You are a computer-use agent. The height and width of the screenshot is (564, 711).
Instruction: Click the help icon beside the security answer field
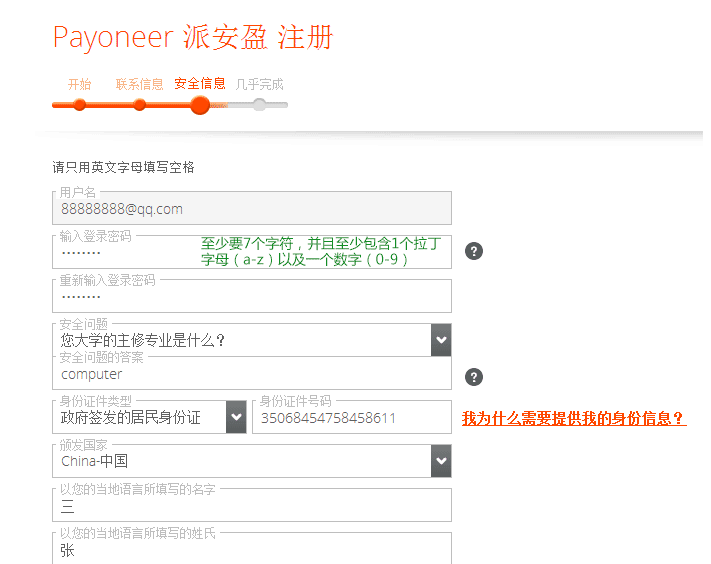pyautogui.click(x=474, y=377)
